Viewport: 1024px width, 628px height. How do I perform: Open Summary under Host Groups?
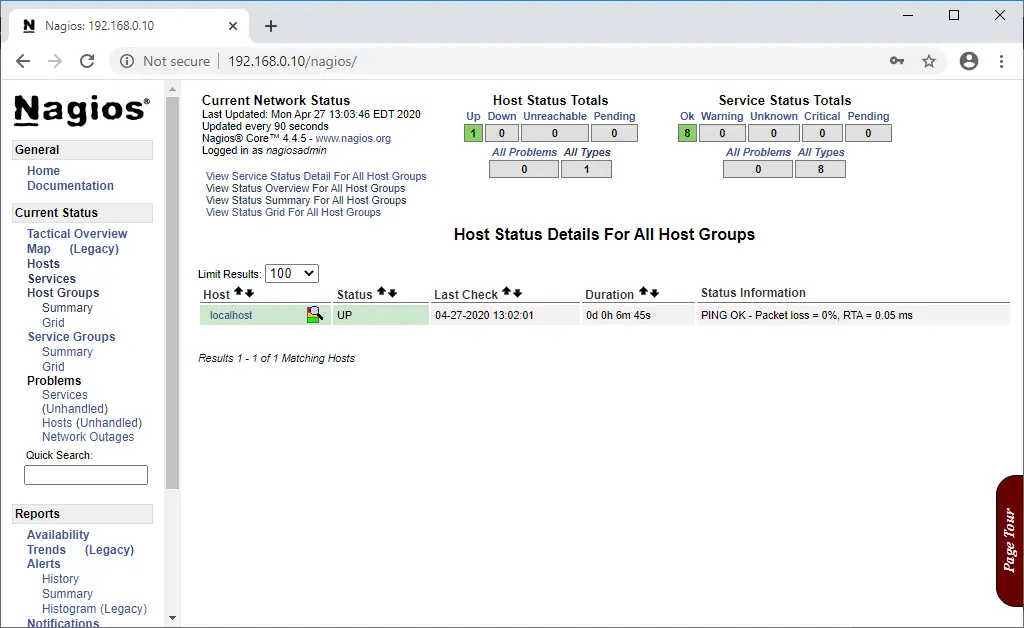click(x=67, y=307)
